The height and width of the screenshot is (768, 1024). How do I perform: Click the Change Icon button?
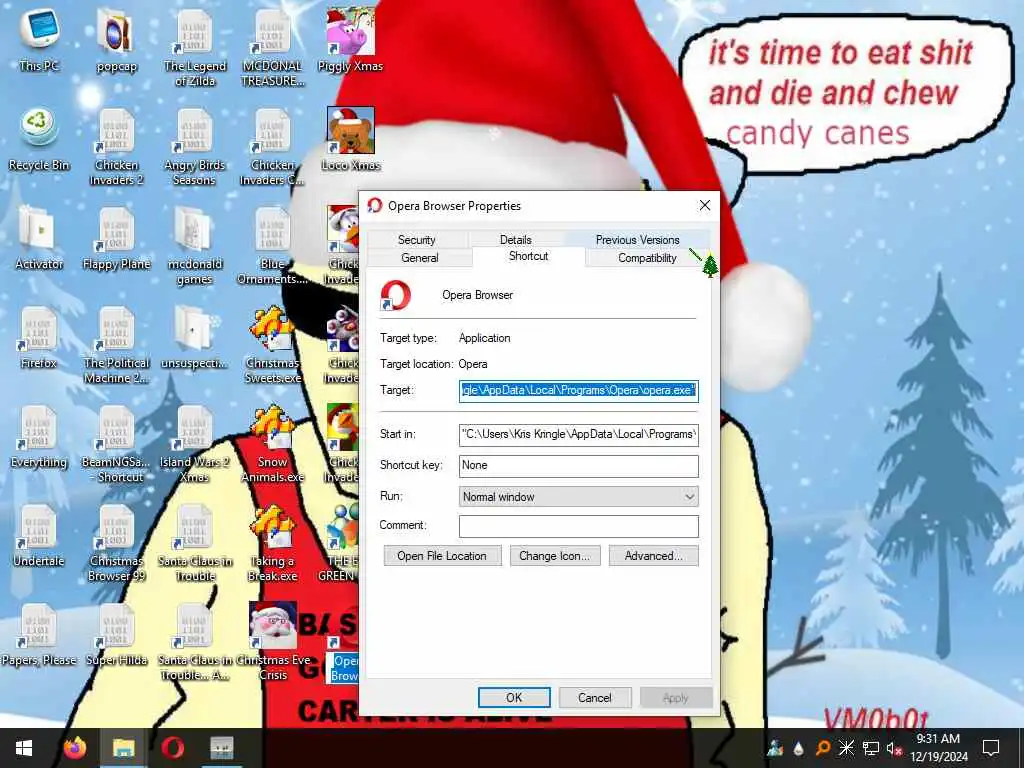[x=554, y=556]
